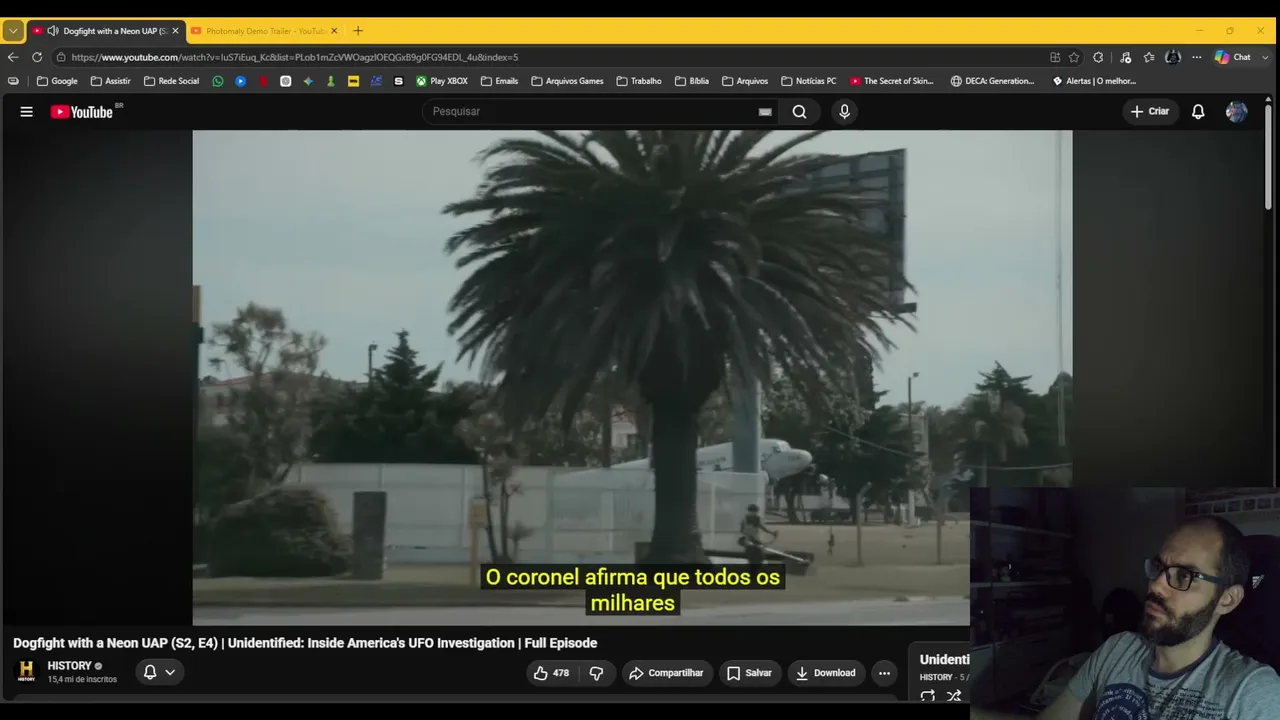The image size is (1280, 720).
Task: Open the Alertas | O melhor bookmark
Action: pos(1094,81)
